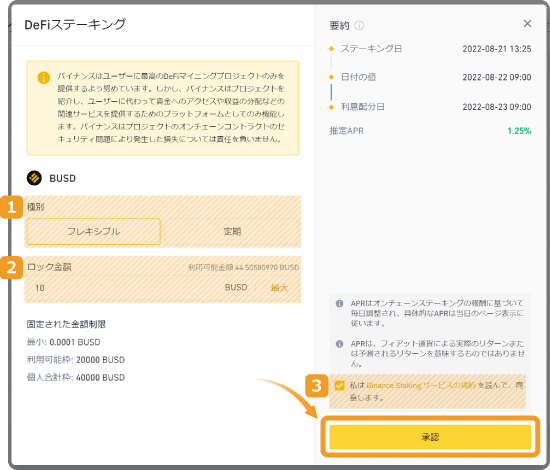Click the yellow 承認 confirm button
550x470 pixels.
click(x=430, y=437)
